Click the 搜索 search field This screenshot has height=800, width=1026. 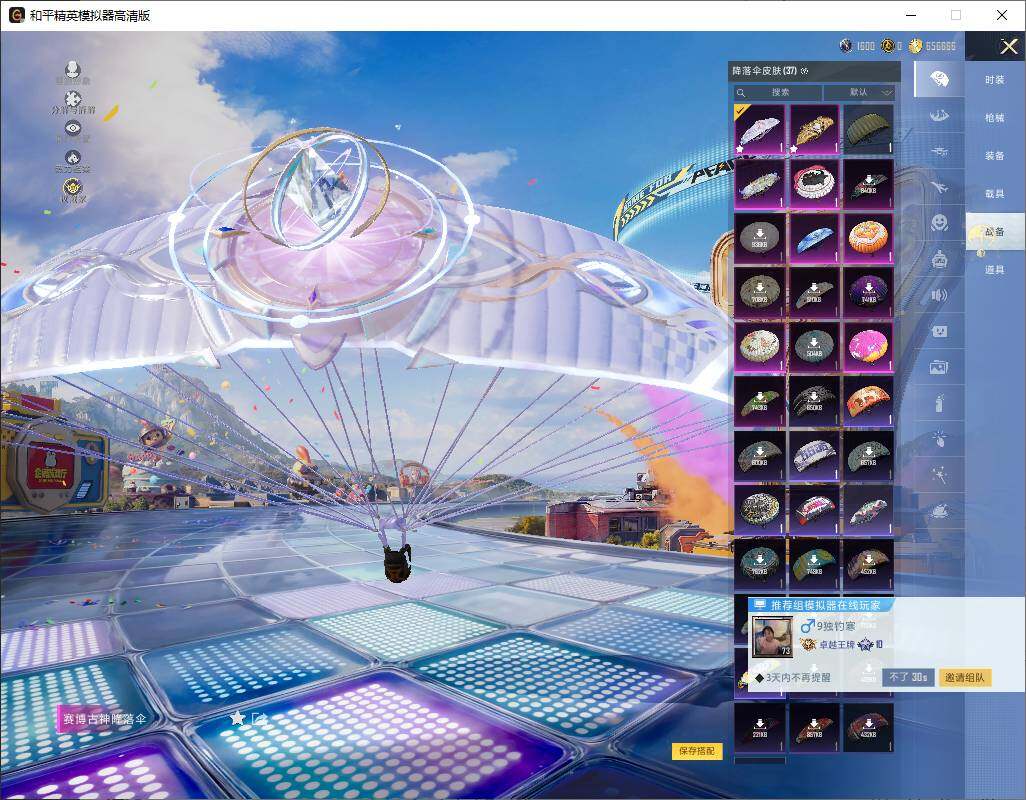coord(777,92)
